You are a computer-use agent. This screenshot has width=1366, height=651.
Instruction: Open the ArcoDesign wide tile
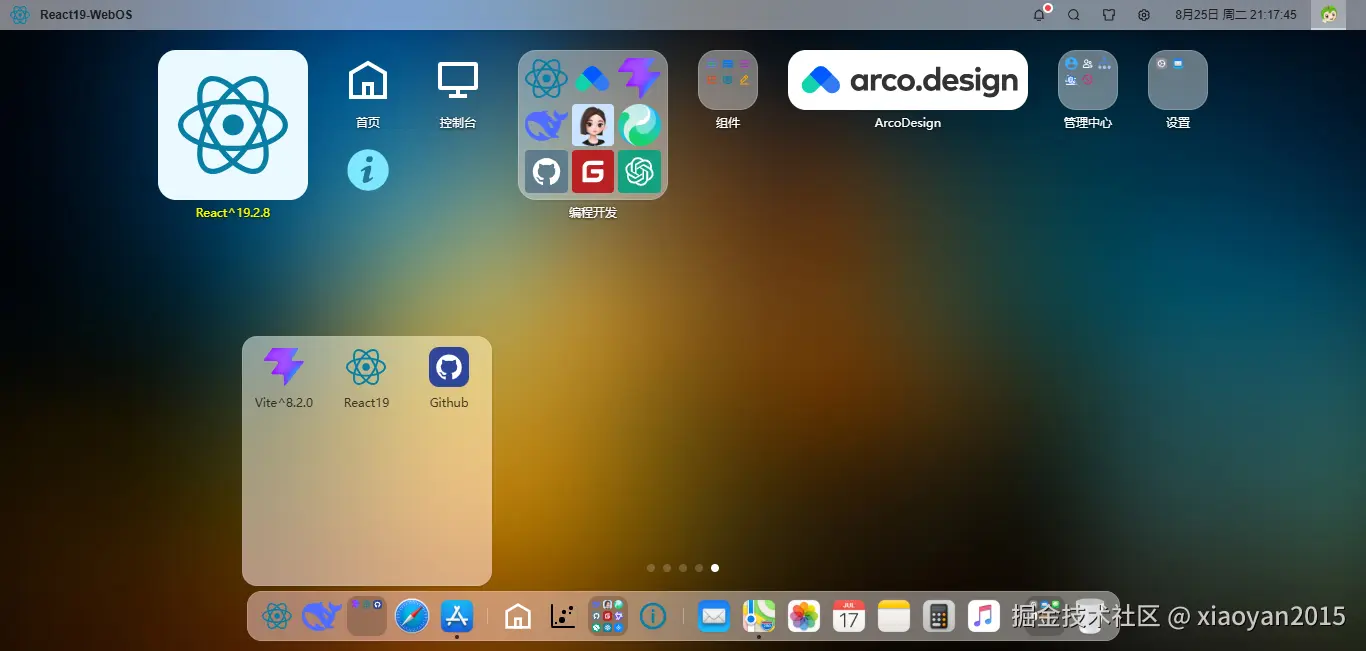[908, 80]
